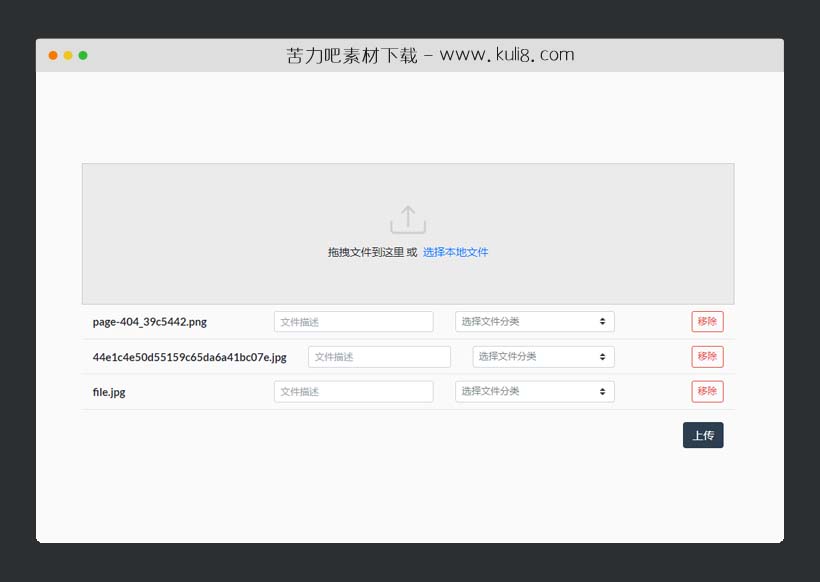Click the 上传 button to upload files
The height and width of the screenshot is (582, 820).
click(703, 435)
